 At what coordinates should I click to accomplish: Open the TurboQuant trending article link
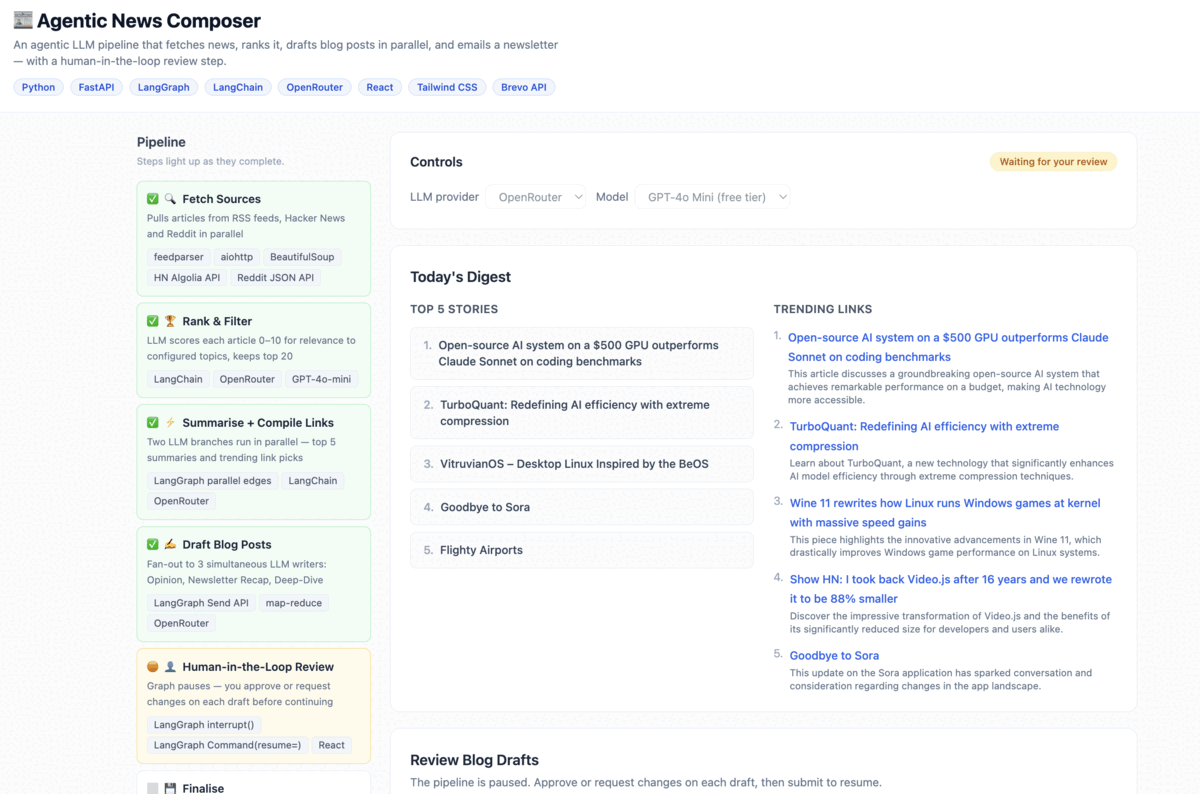(x=924, y=425)
